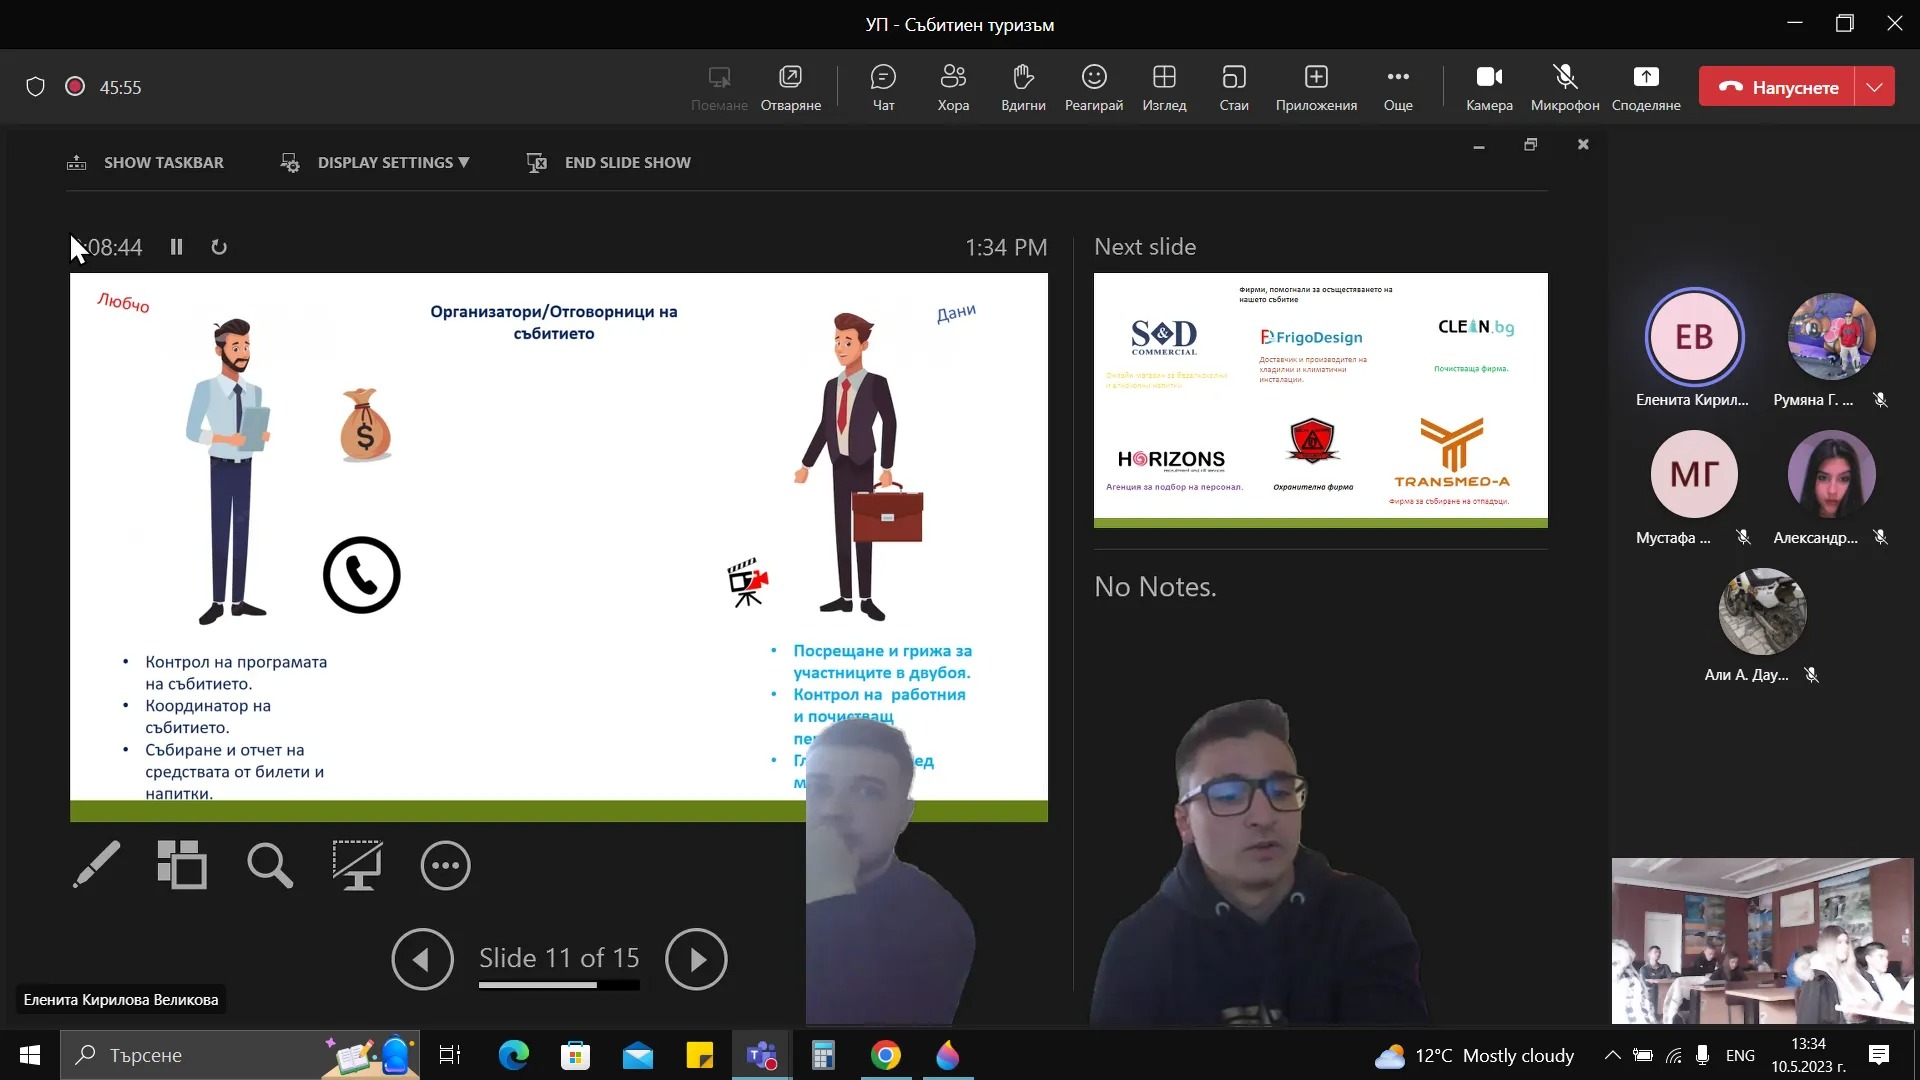Image resolution: width=1920 pixels, height=1080 pixels.
Task: Click the shield security icon
Action: [x=35, y=87]
